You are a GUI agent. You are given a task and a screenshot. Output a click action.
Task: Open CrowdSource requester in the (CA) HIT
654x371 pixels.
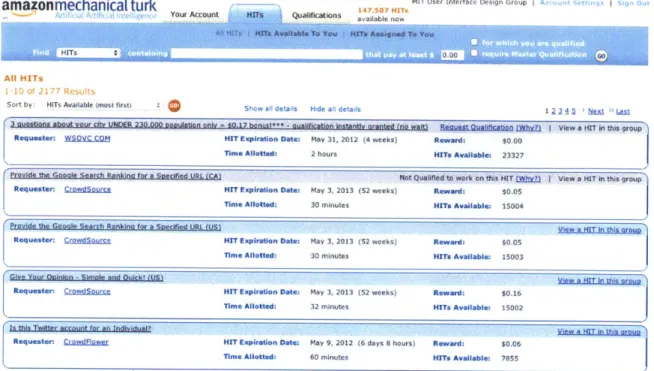[88, 189]
